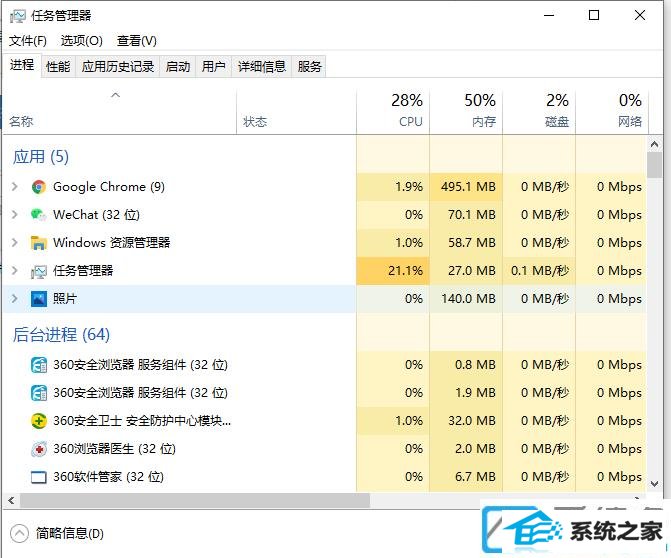Click the Windows 资源管理器 folder icon
The width and height of the screenshot is (671, 558).
(x=39, y=243)
